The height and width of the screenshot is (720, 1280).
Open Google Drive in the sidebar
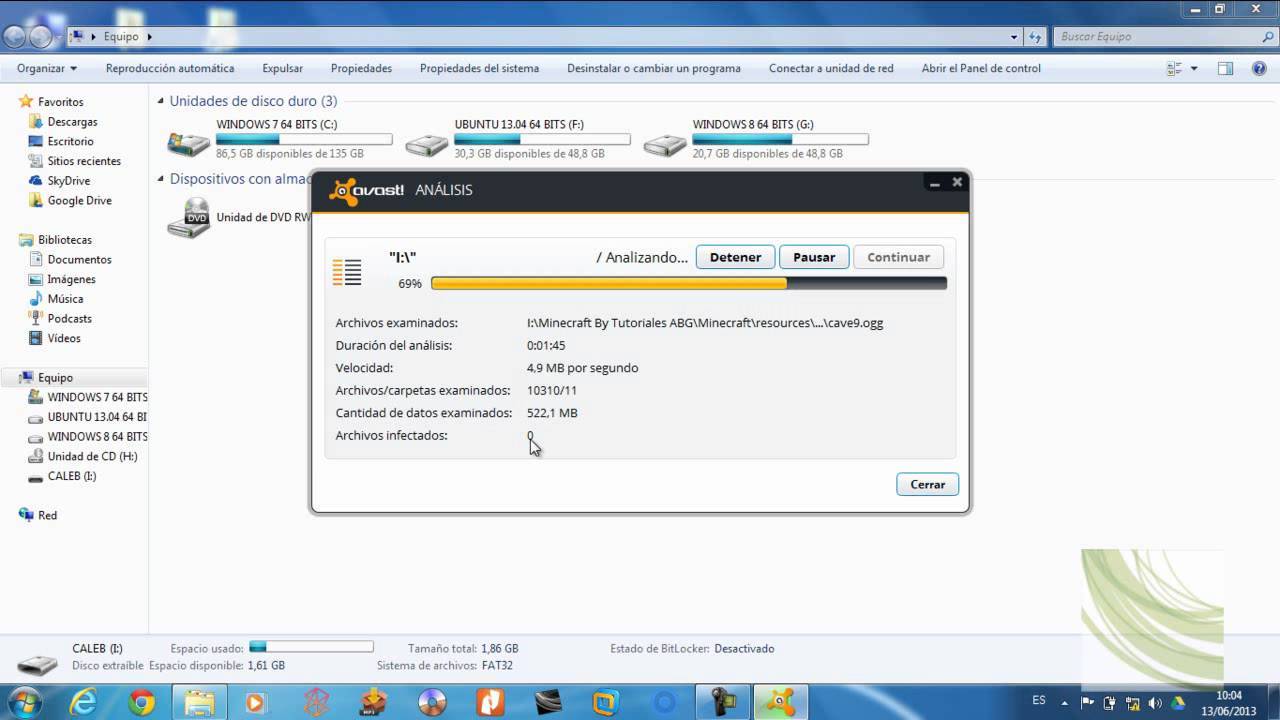(x=79, y=201)
